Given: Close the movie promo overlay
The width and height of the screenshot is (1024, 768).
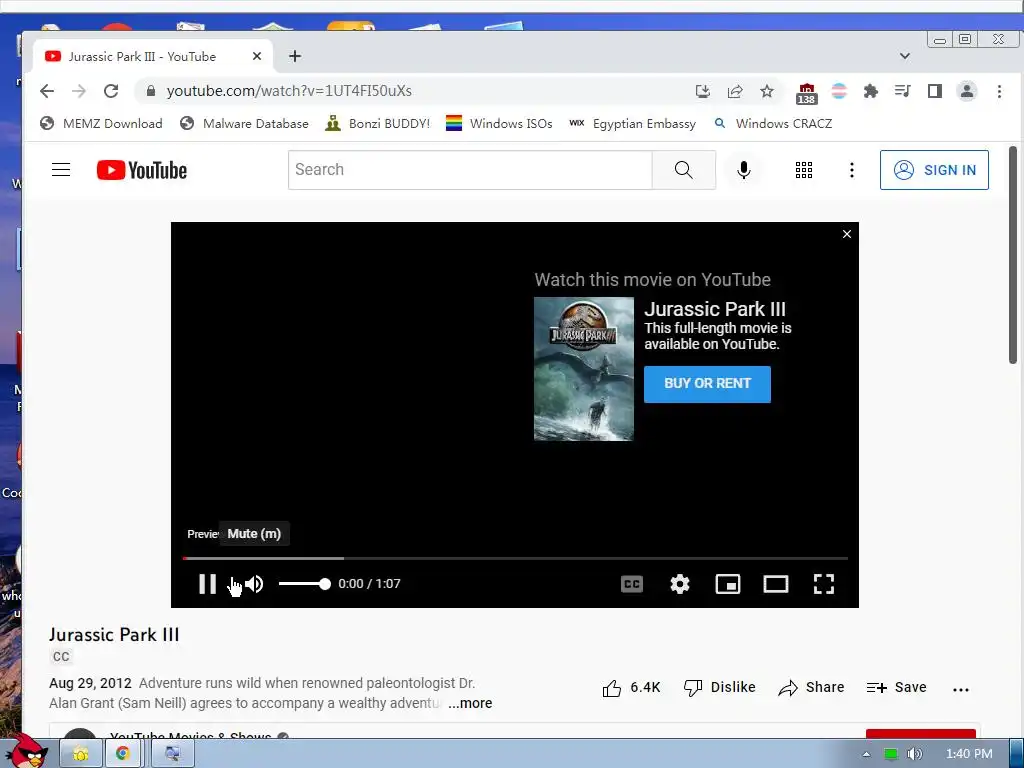Looking at the screenshot, I should (x=847, y=234).
